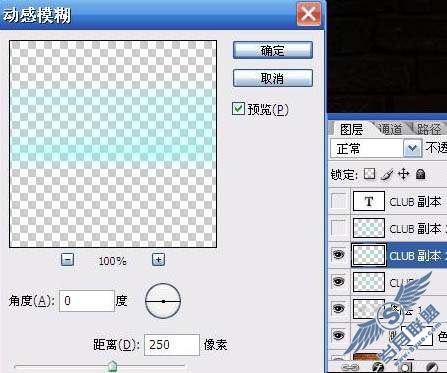Click the 锁定: label
The width and height of the screenshot is (447, 373).
coord(345,174)
